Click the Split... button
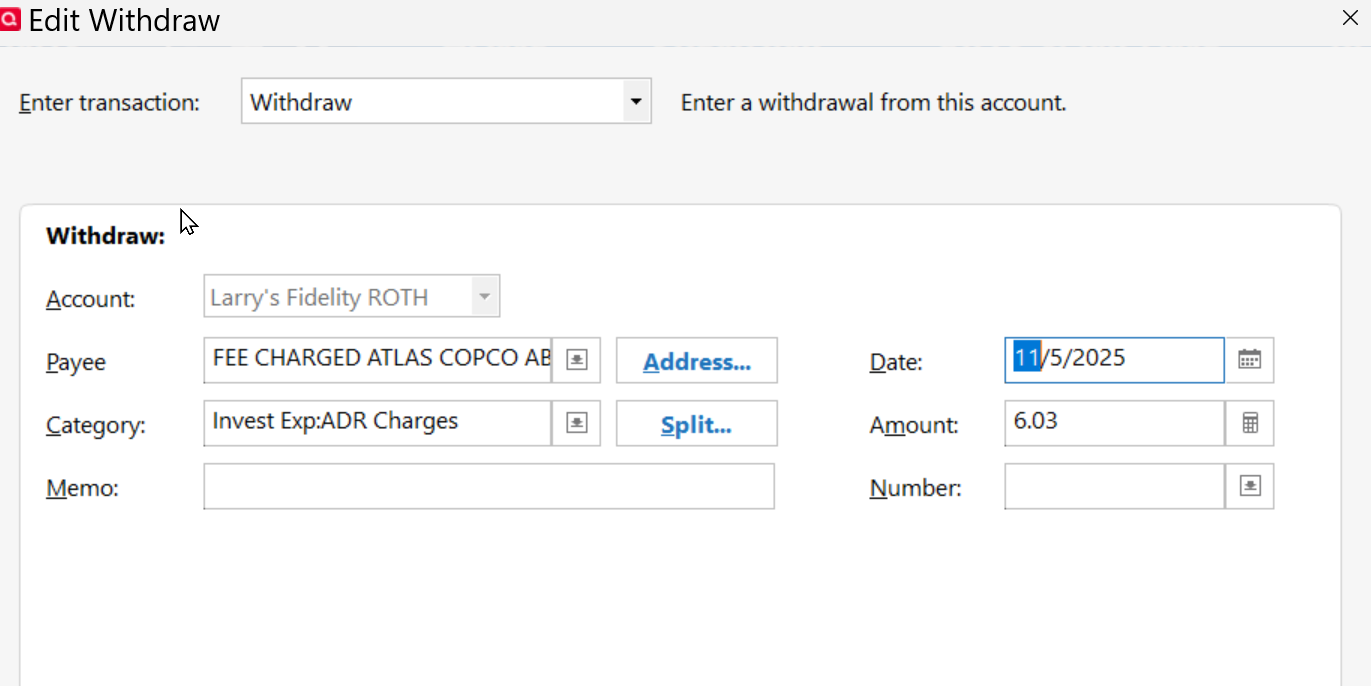Viewport: 1371px width, 686px height. [x=697, y=423]
